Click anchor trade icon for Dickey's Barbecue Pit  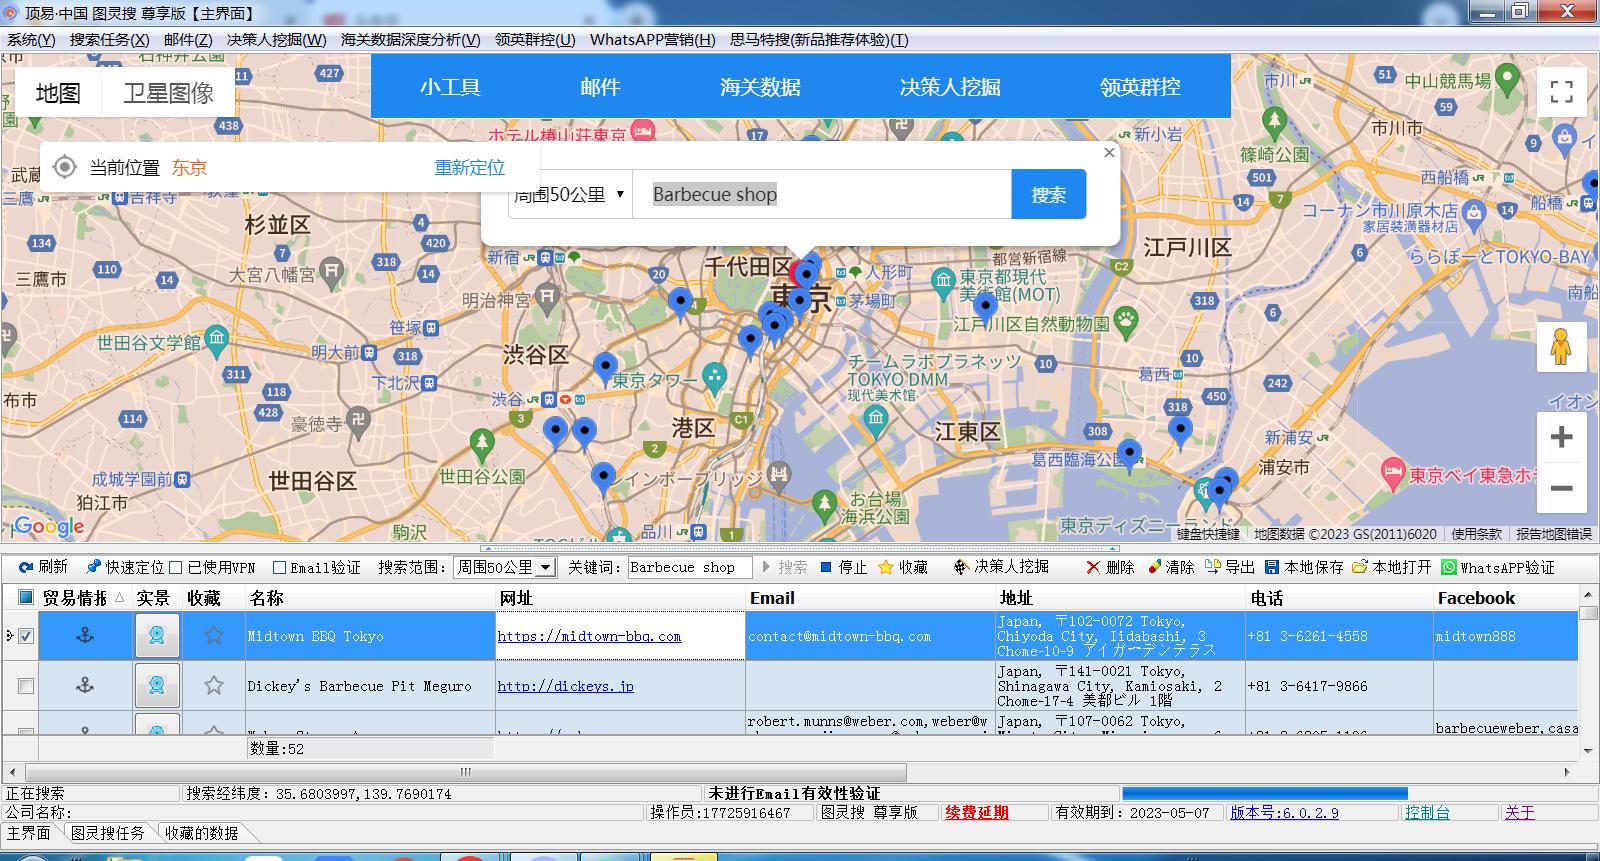85,685
